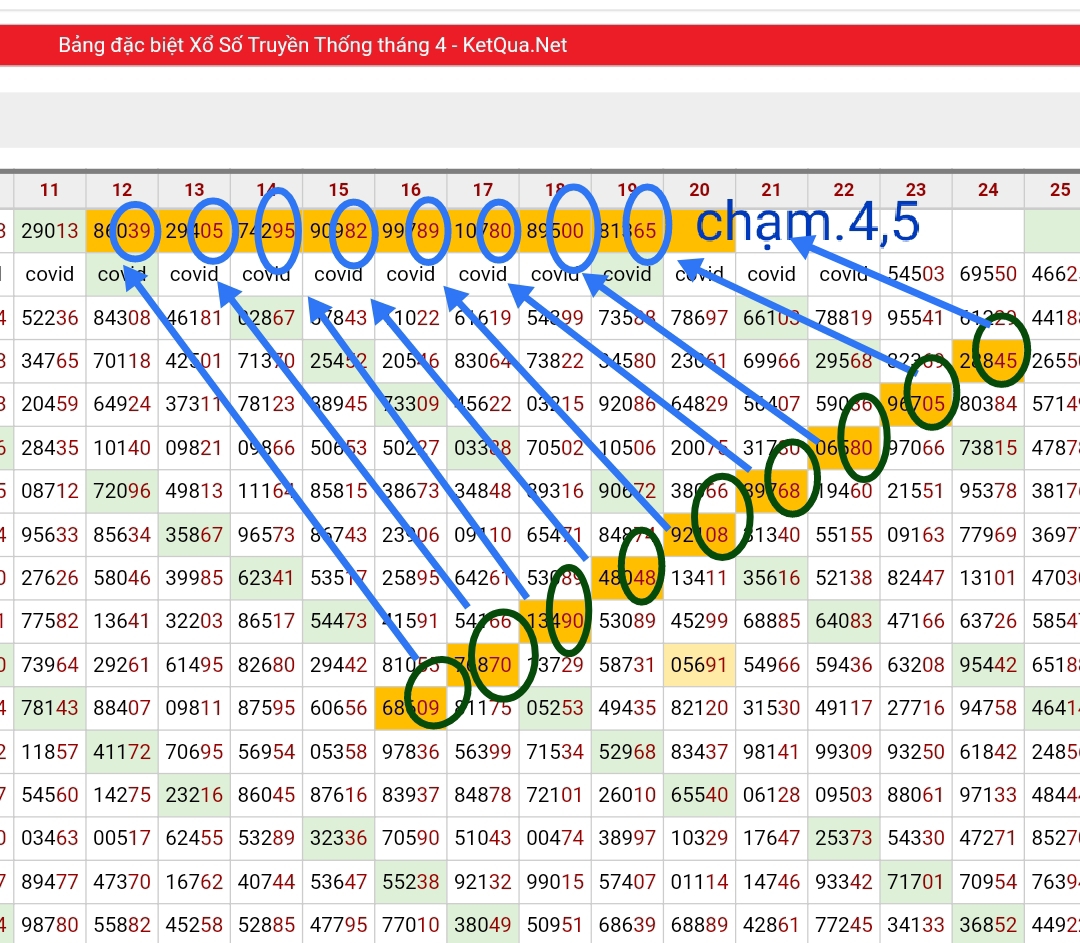This screenshot has width=1080, height=943.
Task: Select the green cell 65540
Action: [x=699, y=794]
